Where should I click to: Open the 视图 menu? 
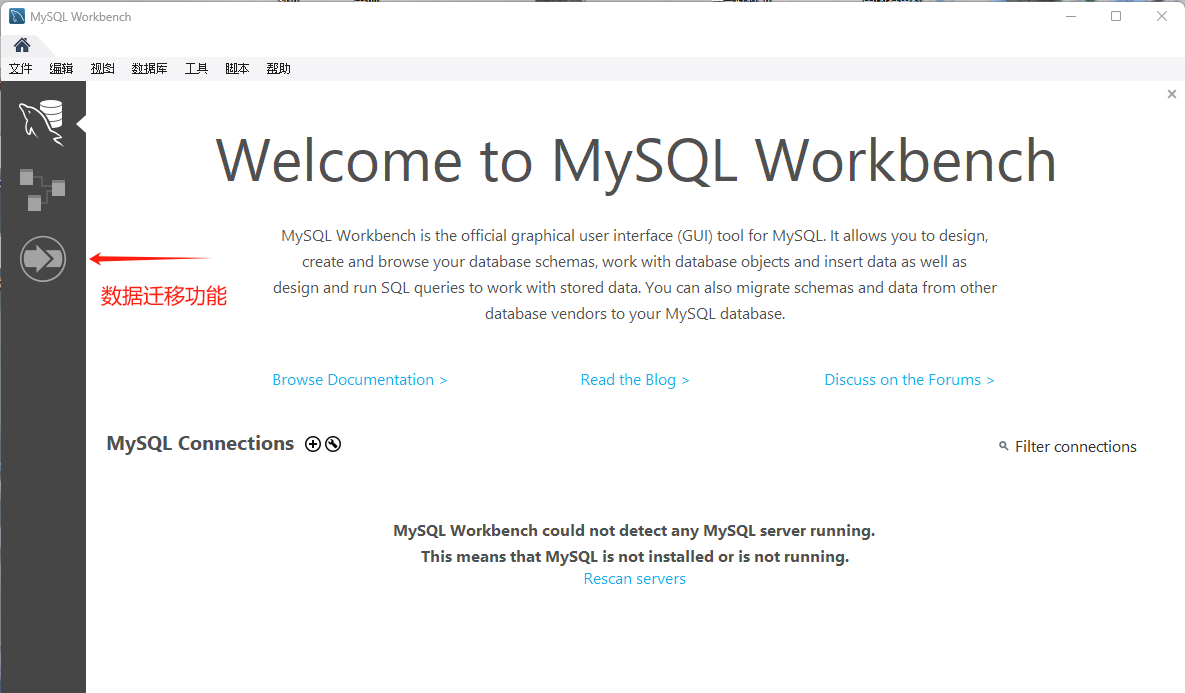tap(102, 69)
